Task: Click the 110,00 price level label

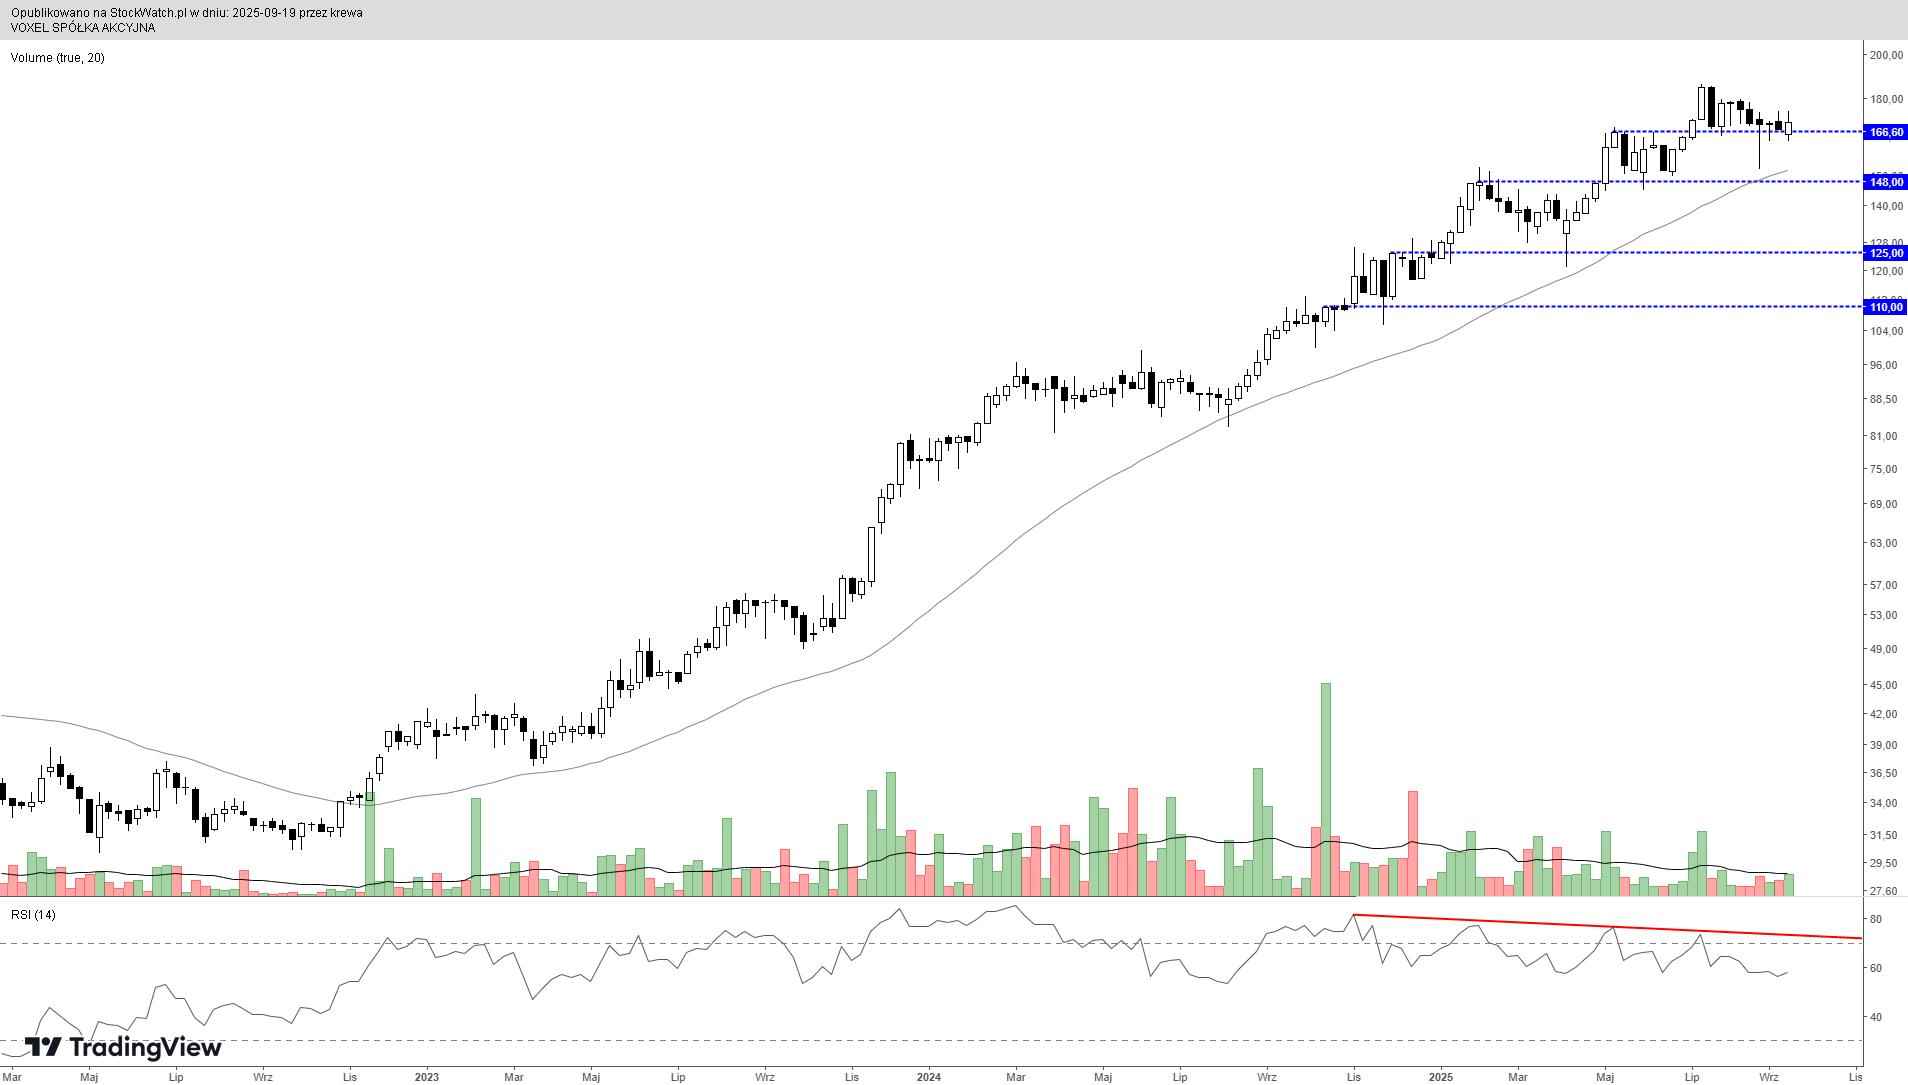Action: [1885, 307]
